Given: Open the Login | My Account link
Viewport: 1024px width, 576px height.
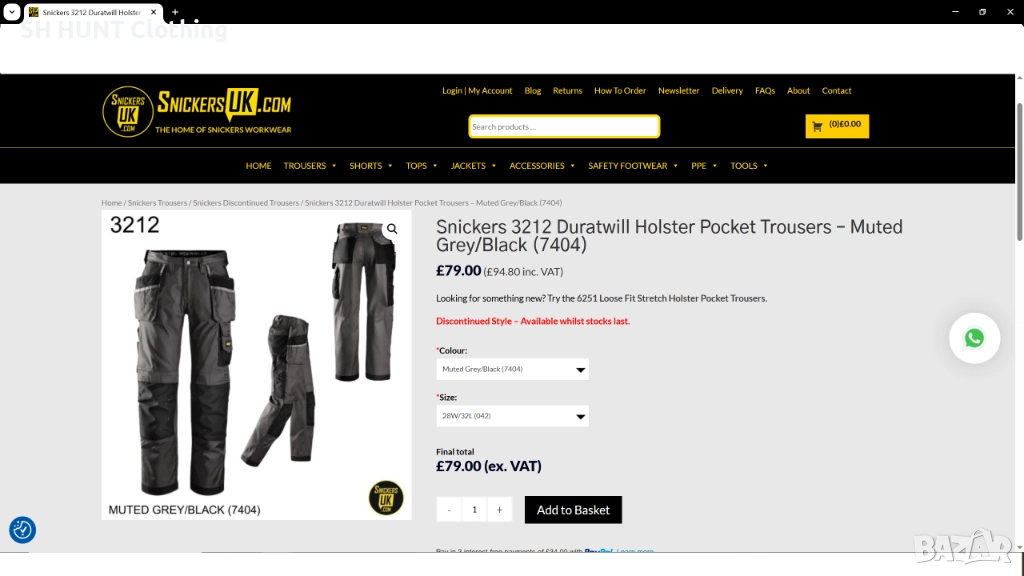Looking at the screenshot, I should (x=477, y=91).
